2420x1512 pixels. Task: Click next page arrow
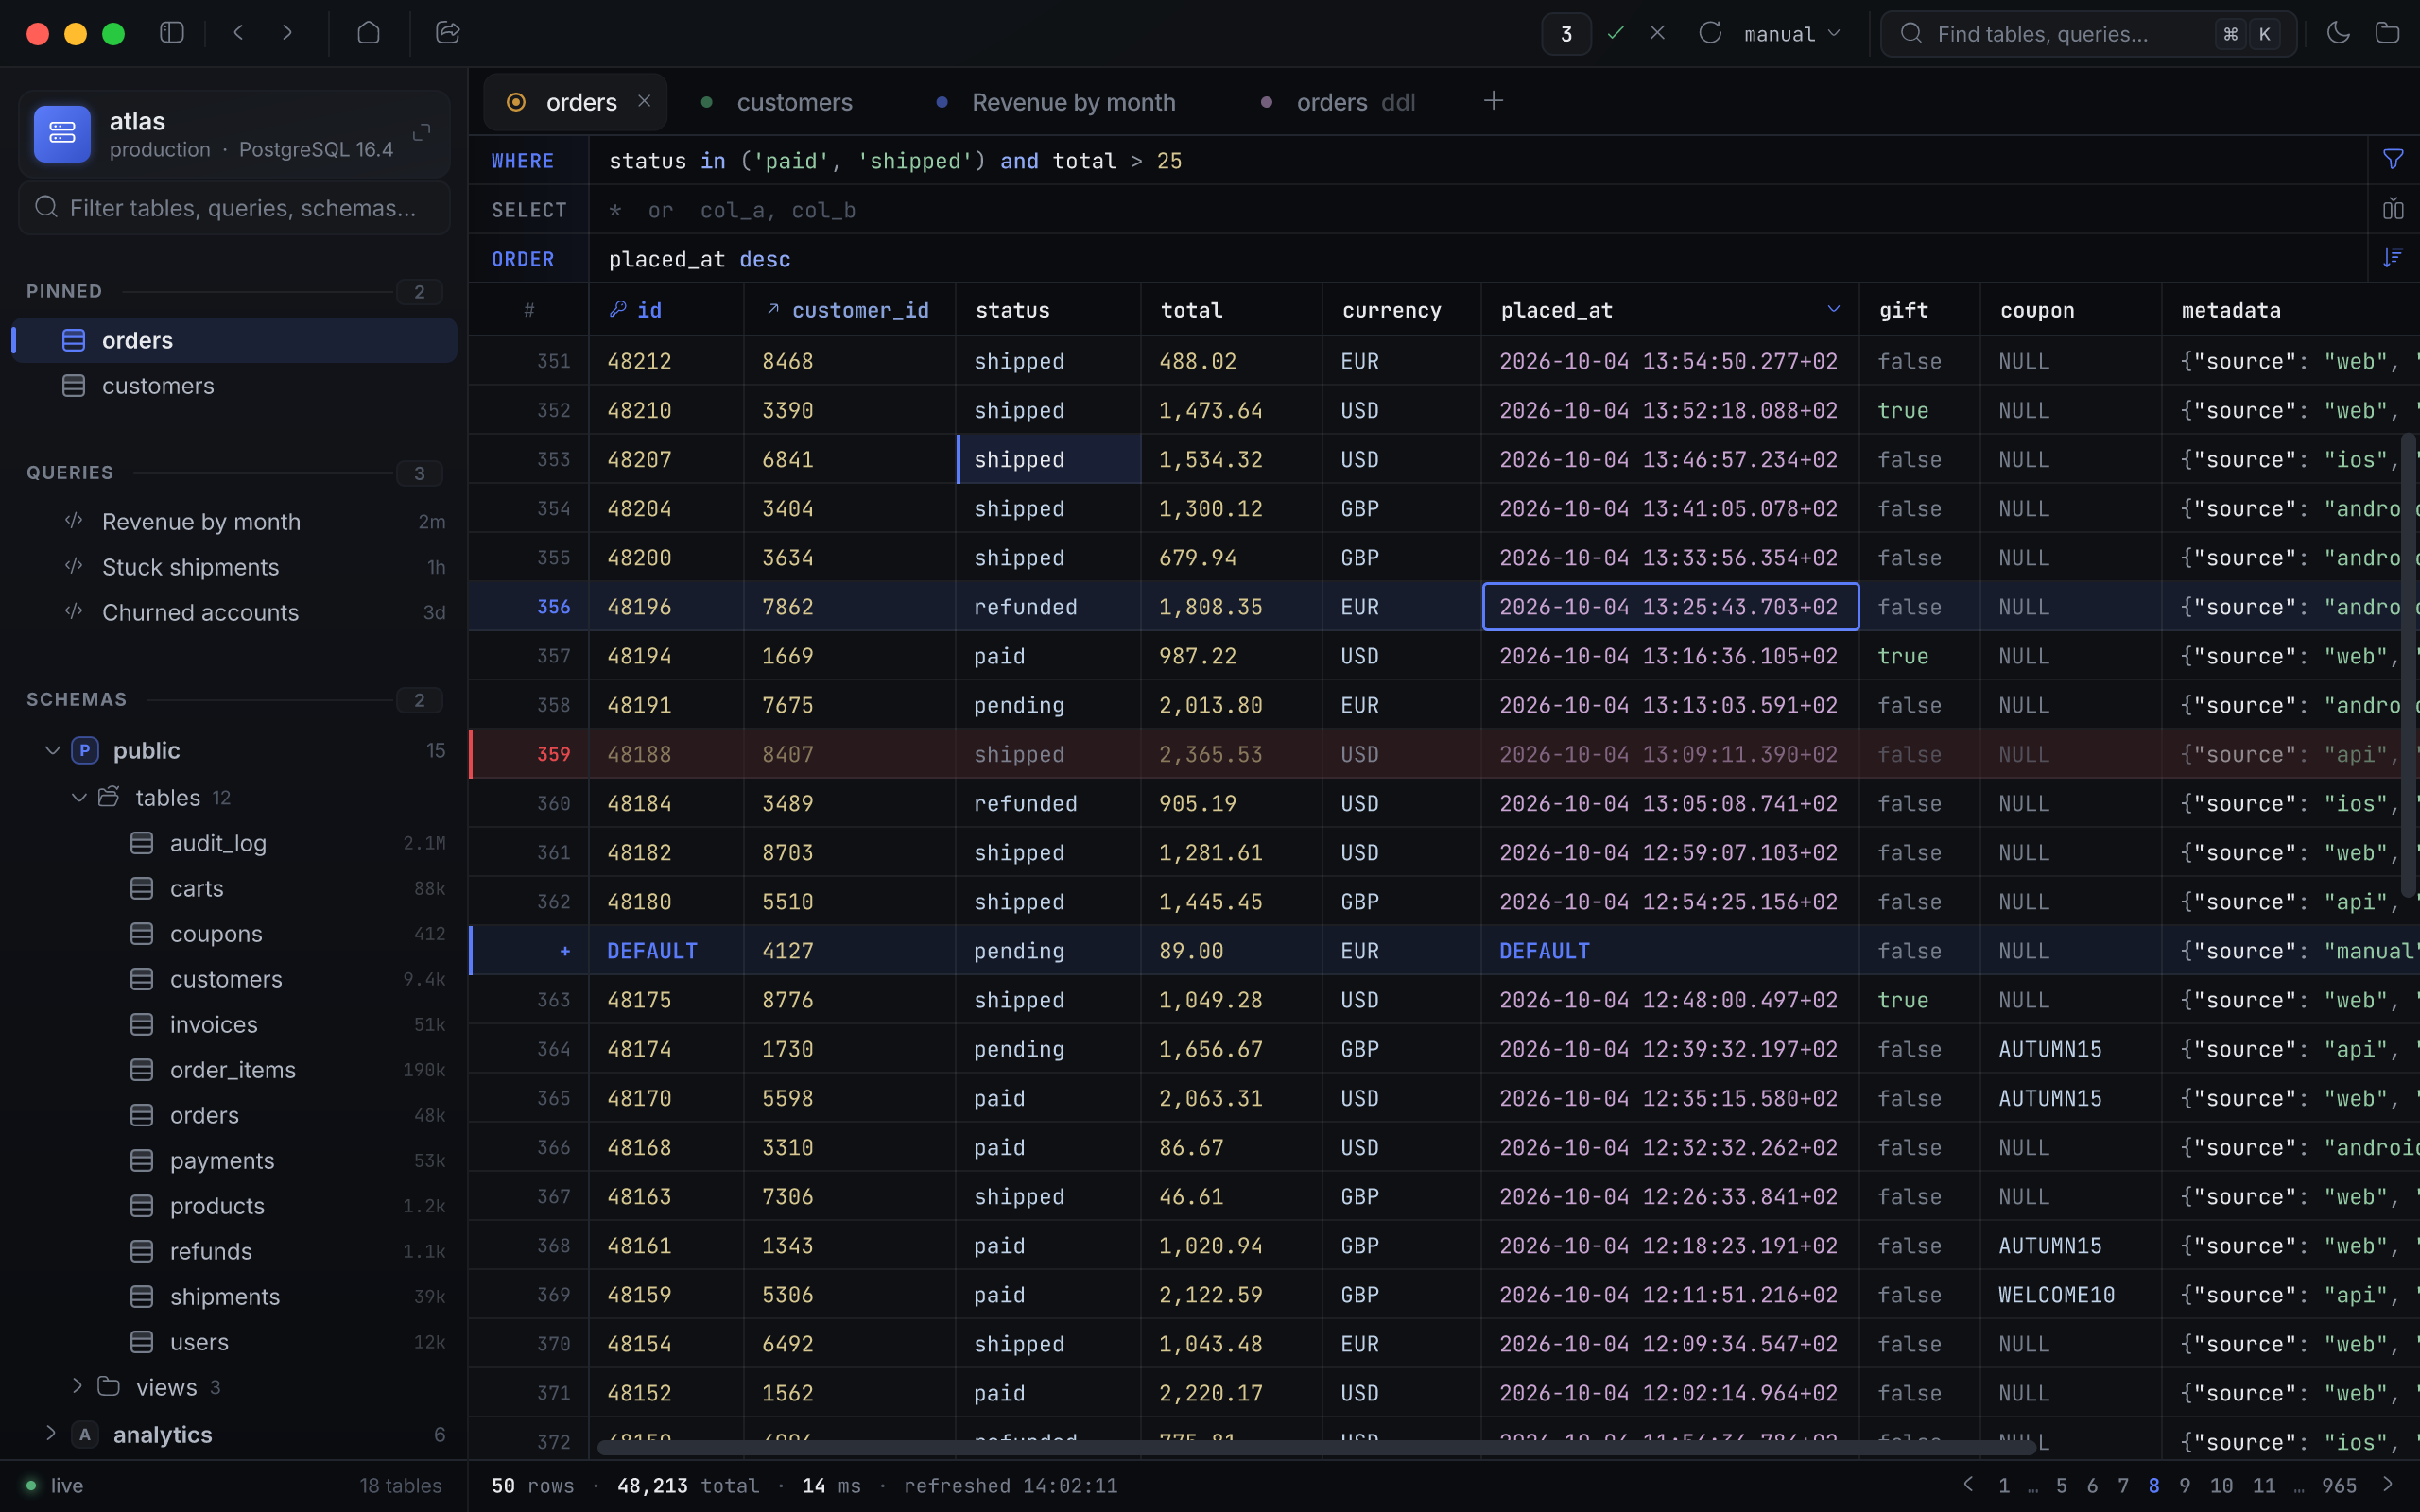[2389, 1484]
